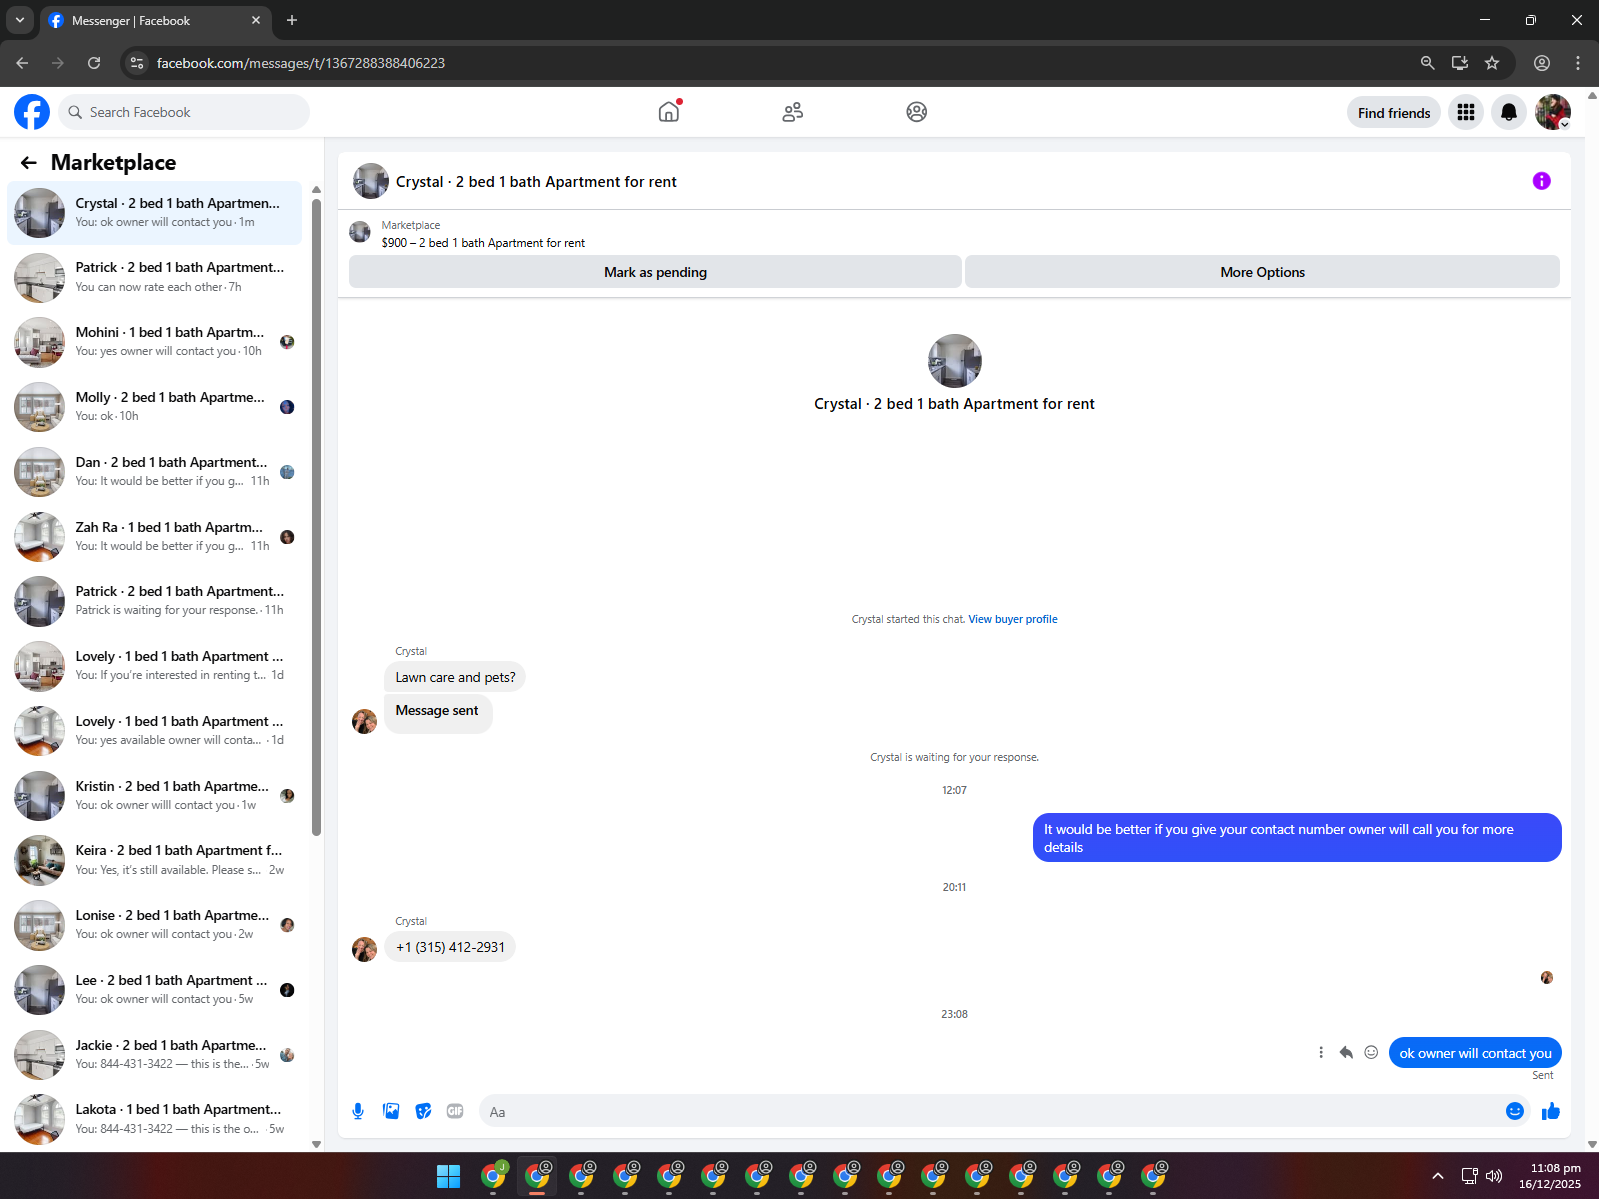
Task: Focus the Aa message input field
Action: [990, 1111]
